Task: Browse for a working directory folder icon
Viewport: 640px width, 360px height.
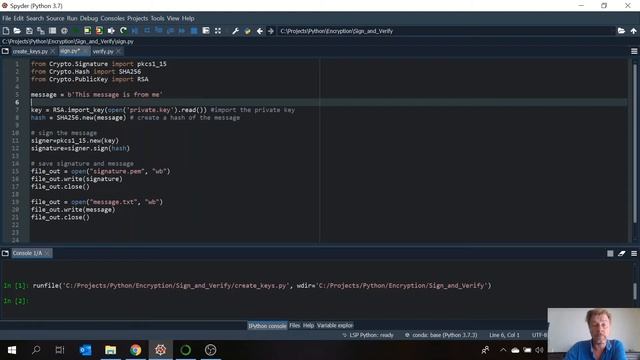Action: pyautogui.click(x=621, y=31)
